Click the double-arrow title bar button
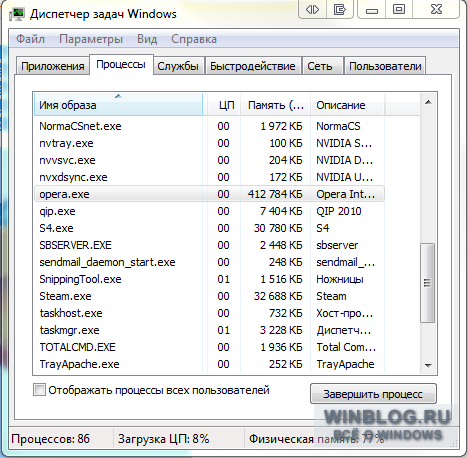This screenshot has width=468, height=458. [312, 10]
